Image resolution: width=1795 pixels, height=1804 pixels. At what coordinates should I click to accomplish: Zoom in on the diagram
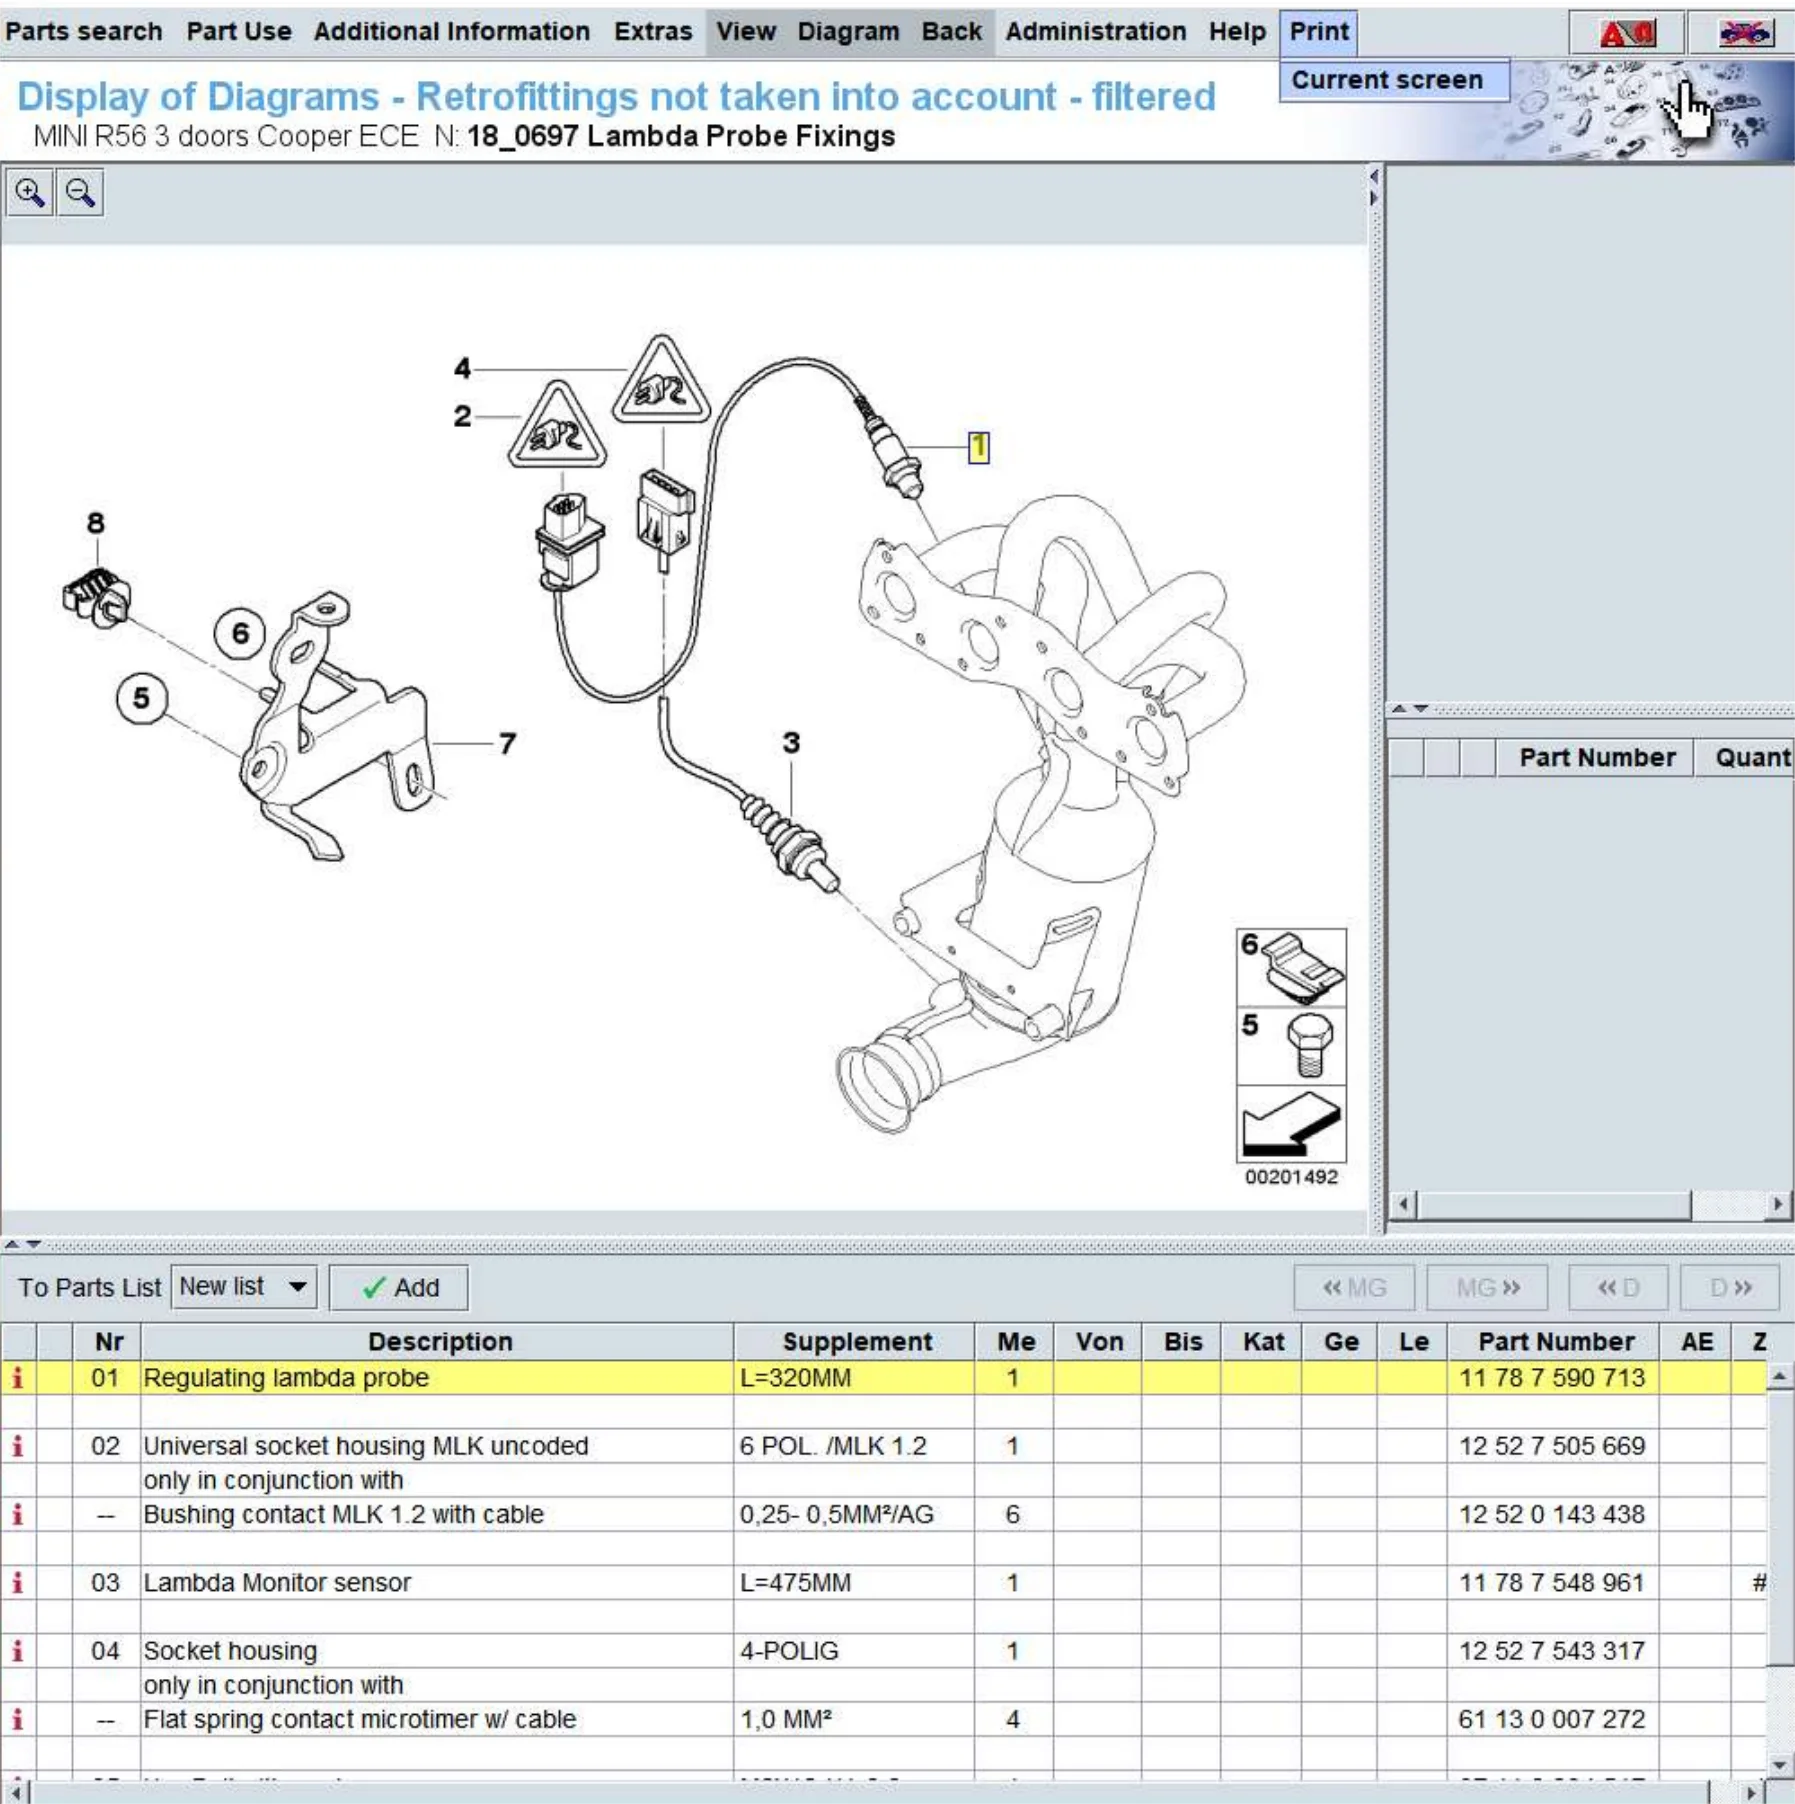coord(29,192)
